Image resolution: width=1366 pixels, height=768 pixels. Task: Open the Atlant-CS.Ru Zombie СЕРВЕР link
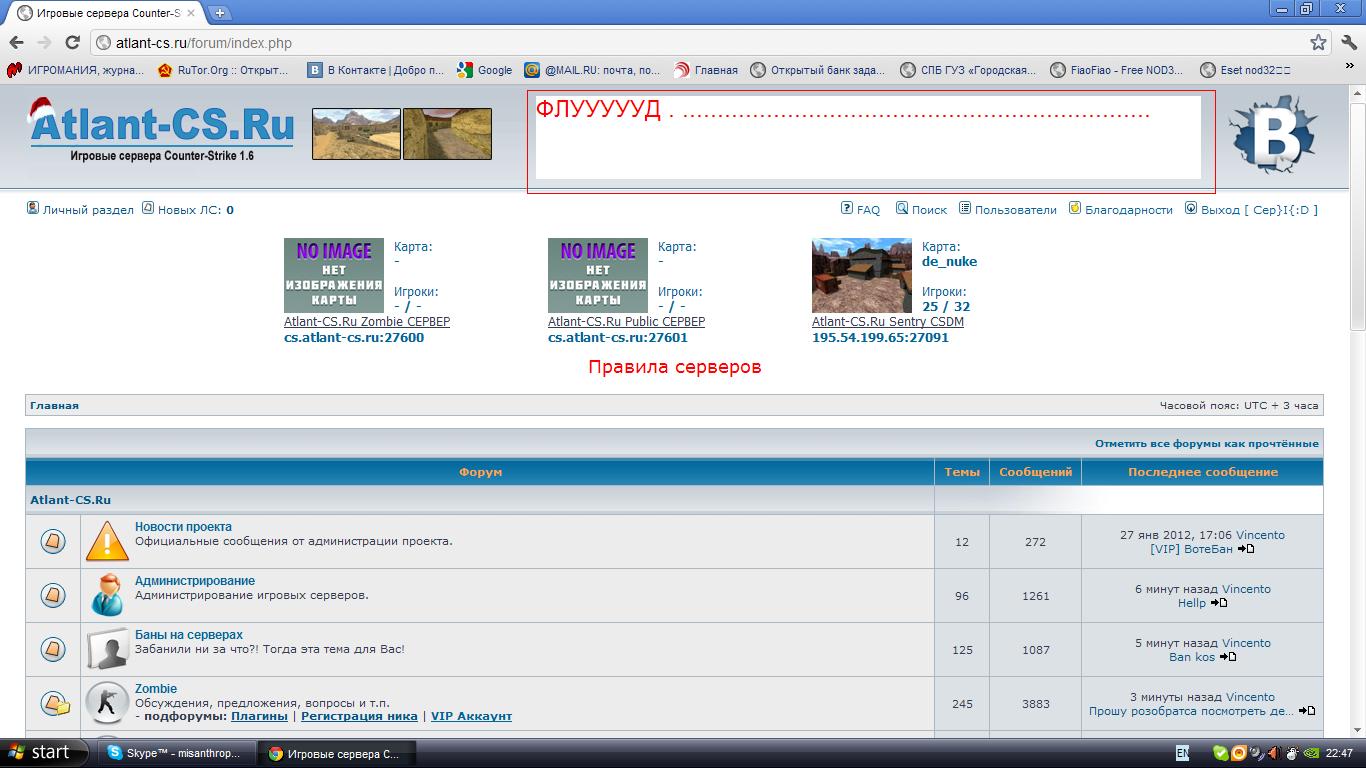[367, 322]
